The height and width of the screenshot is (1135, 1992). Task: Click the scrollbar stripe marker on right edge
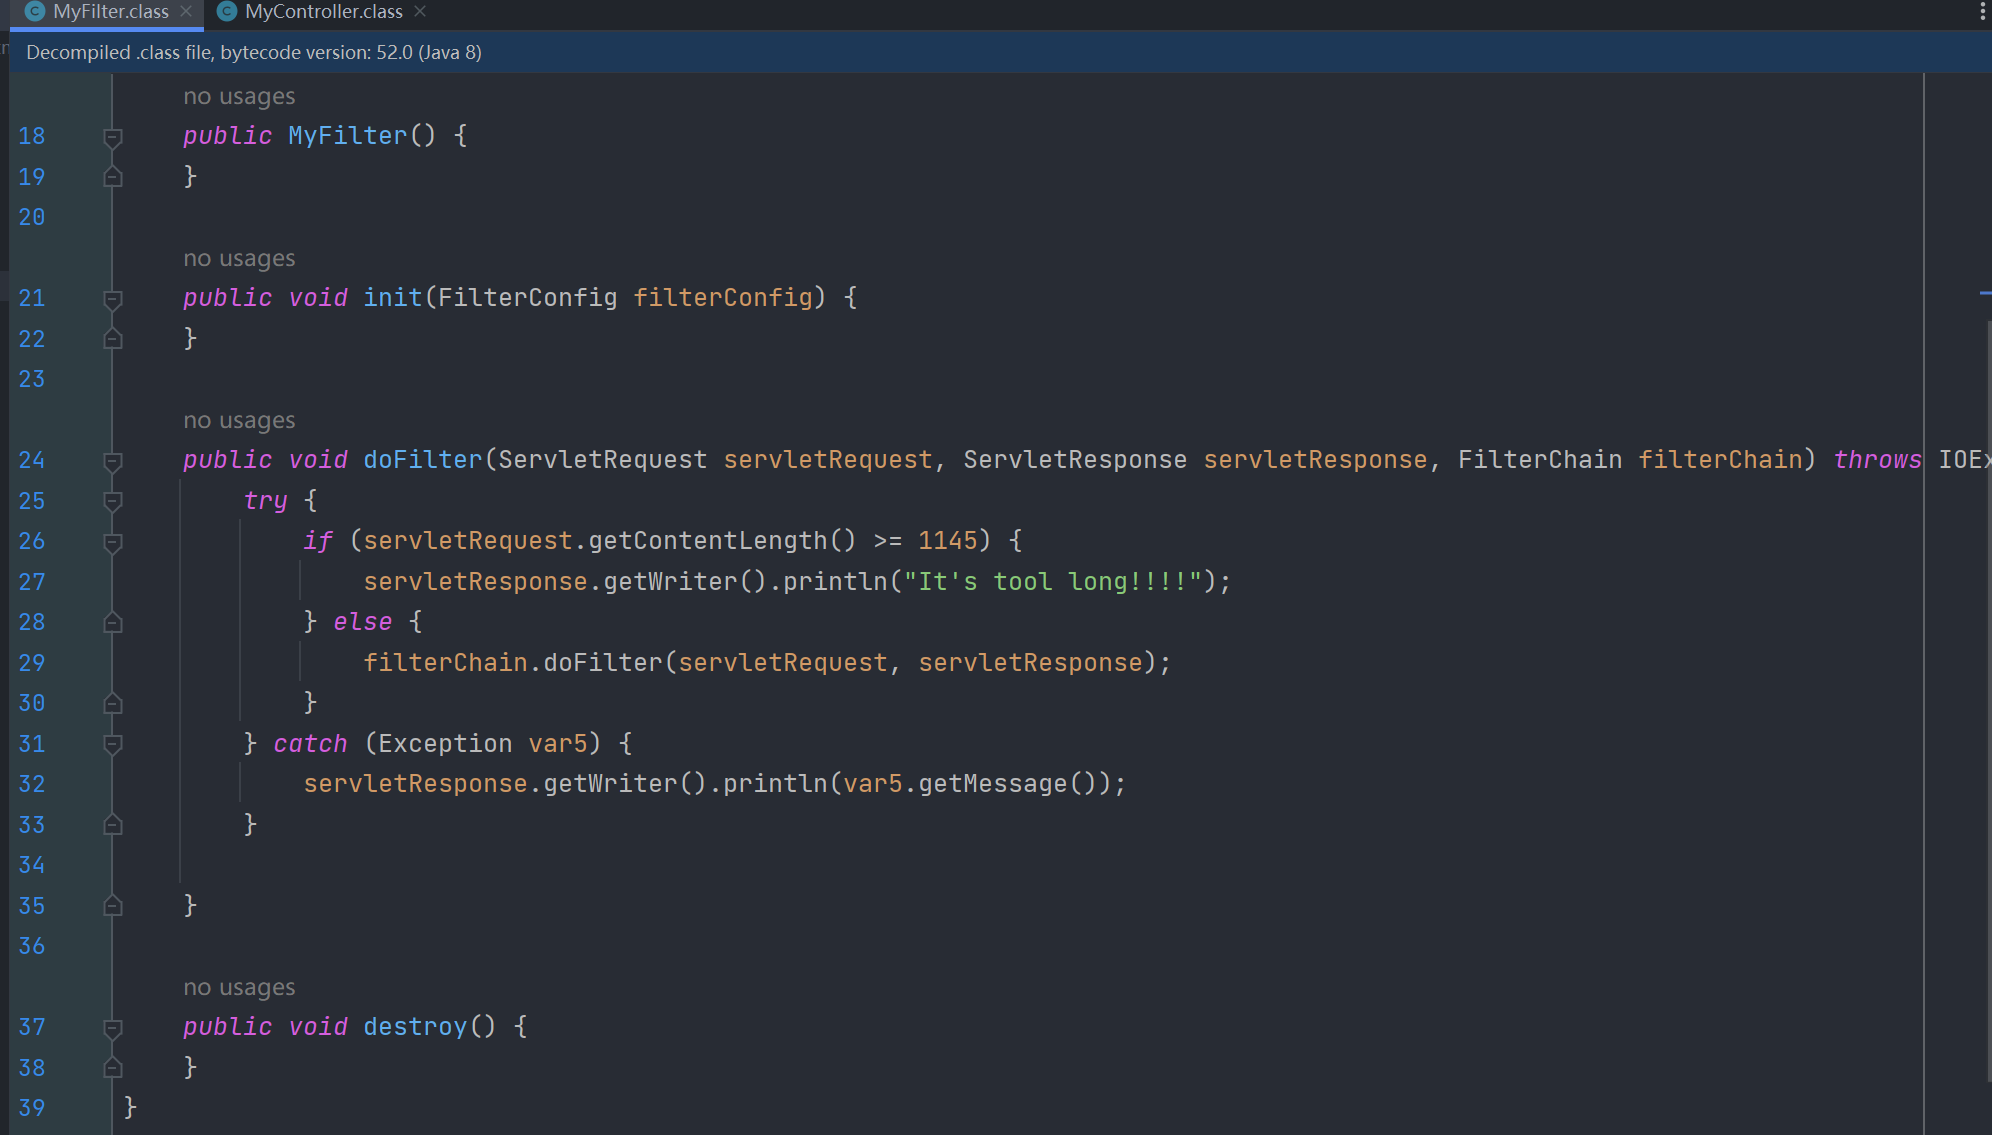[x=1984, y=293]
